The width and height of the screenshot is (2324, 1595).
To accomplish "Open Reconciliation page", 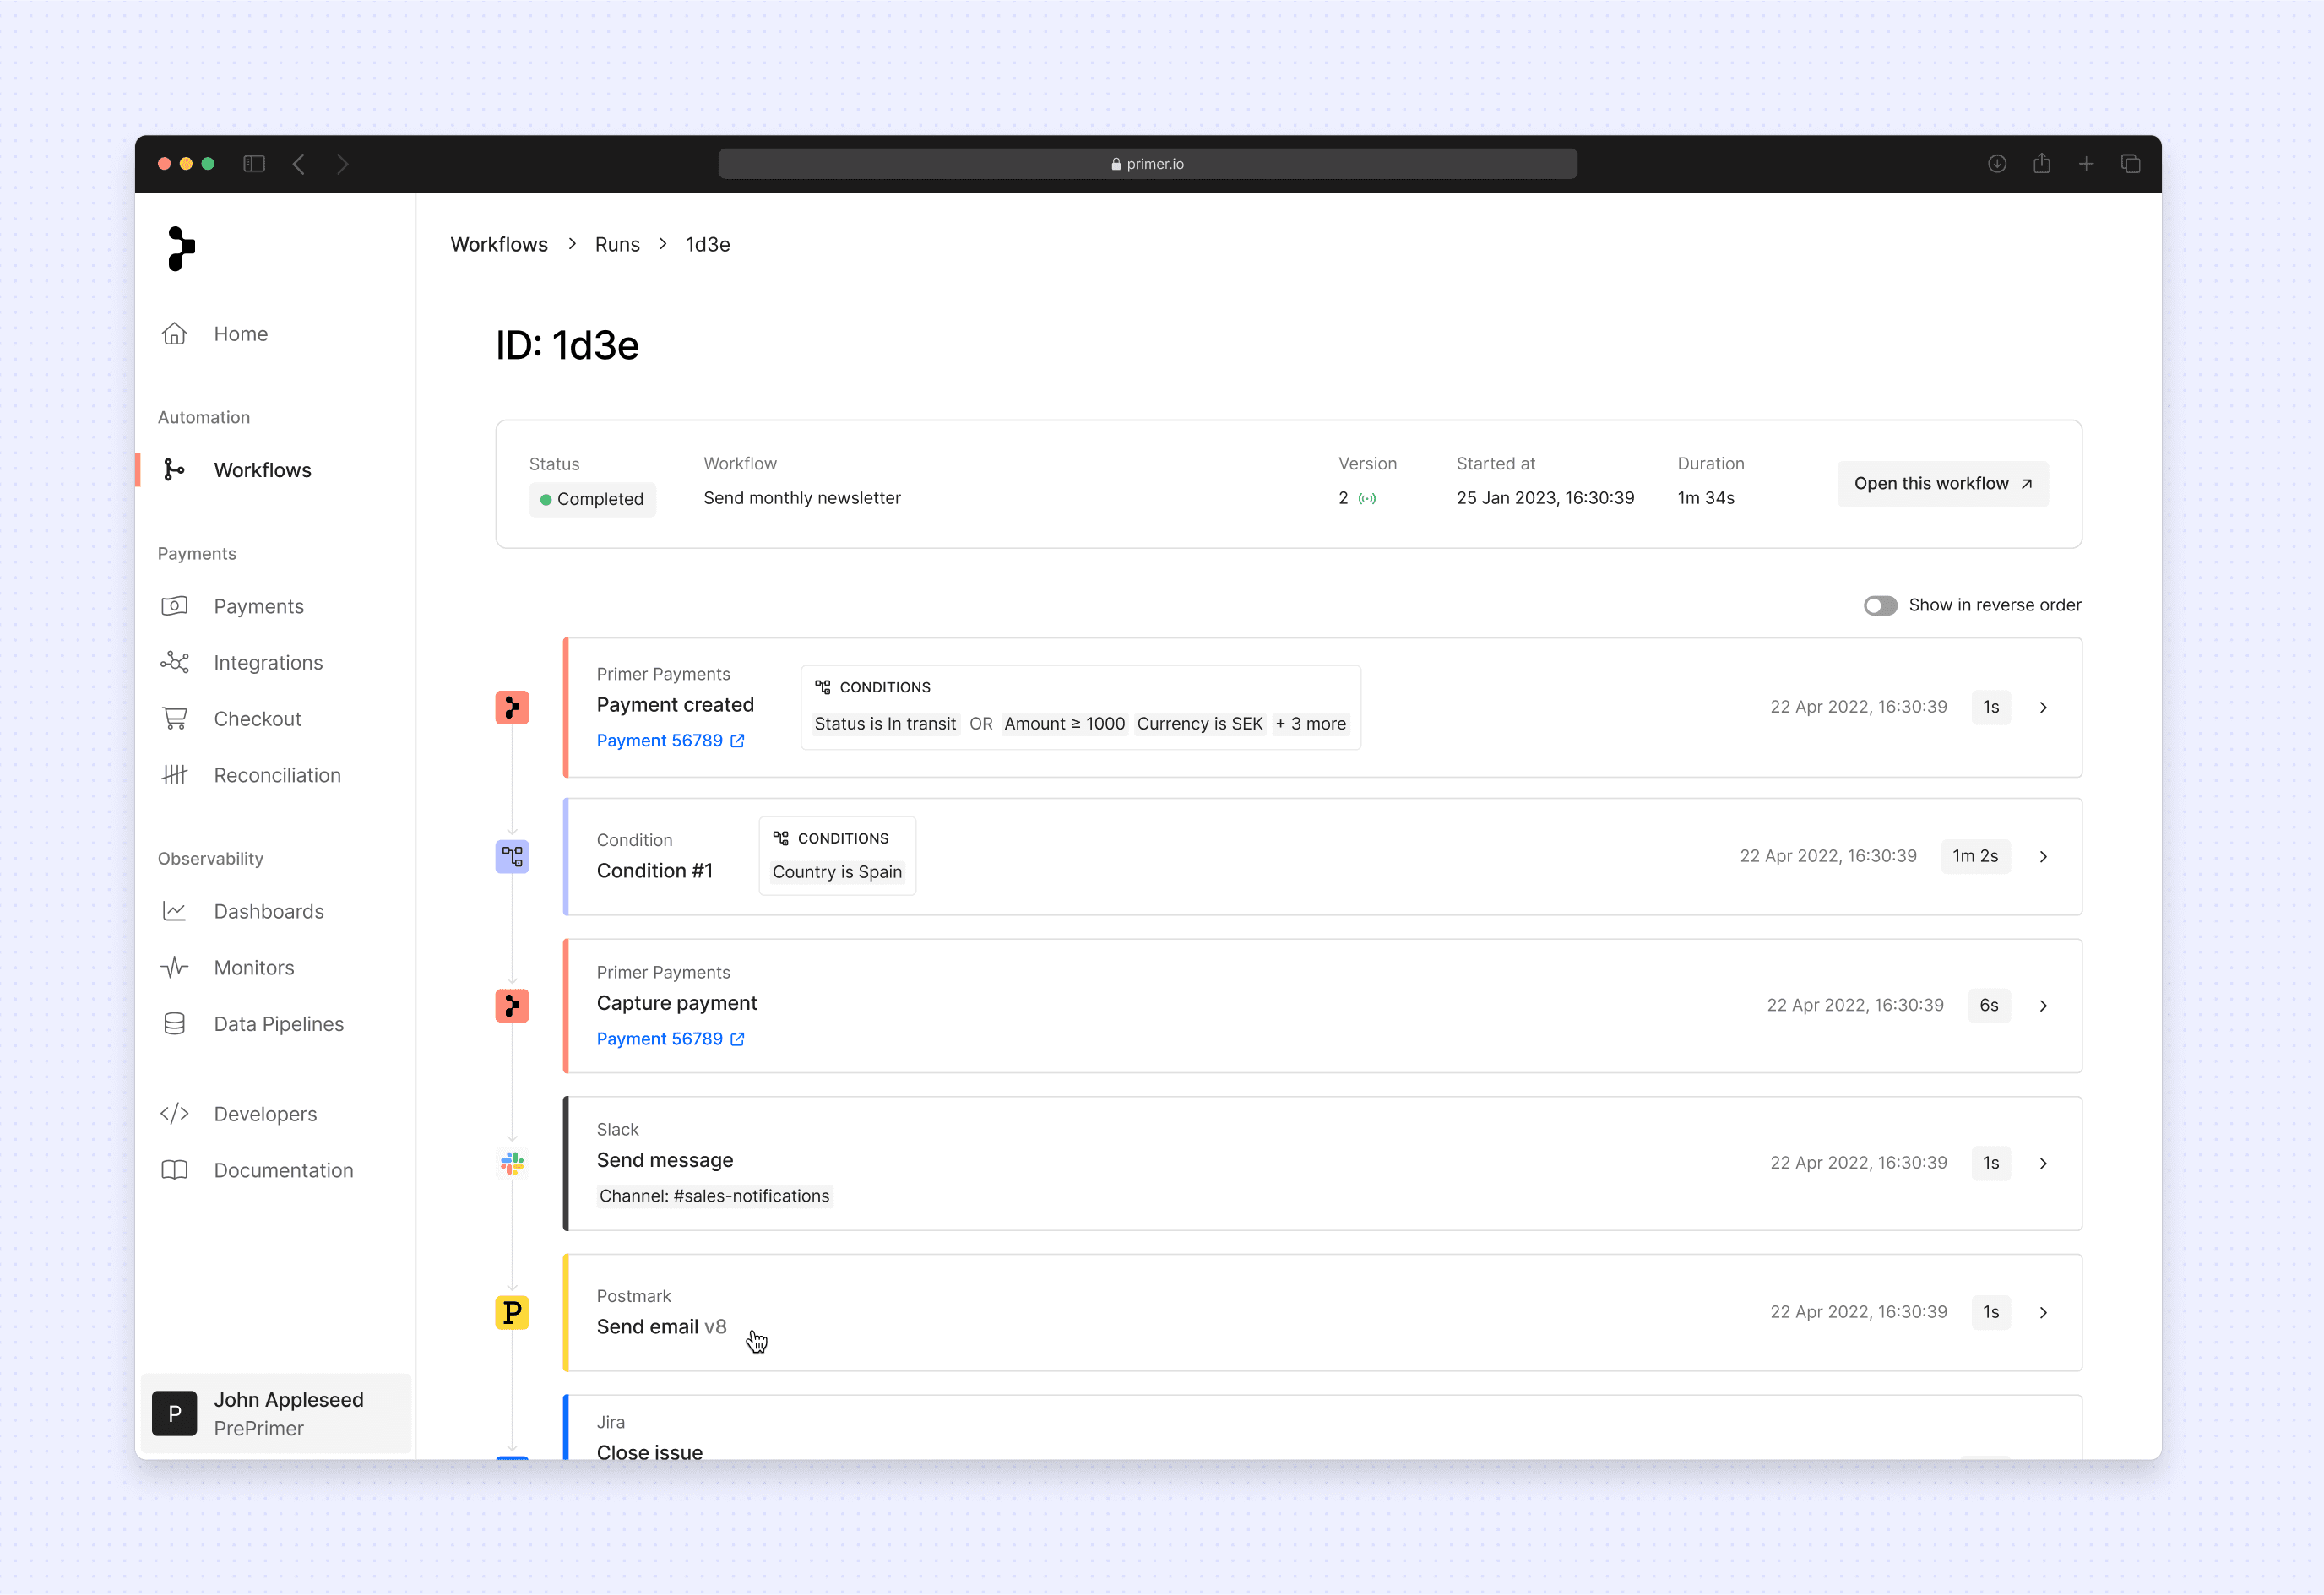I will click(x=275, y=775).
